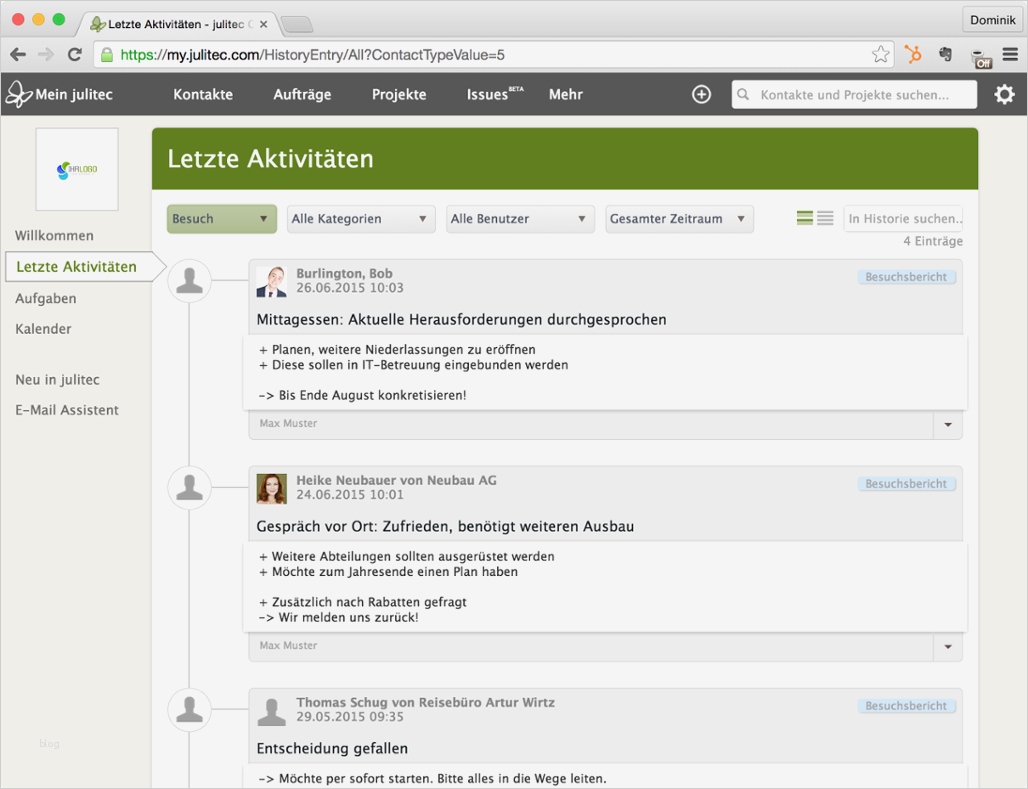Click Bob Burlington's profile photo
The image size is (1028, 789).
271,282
